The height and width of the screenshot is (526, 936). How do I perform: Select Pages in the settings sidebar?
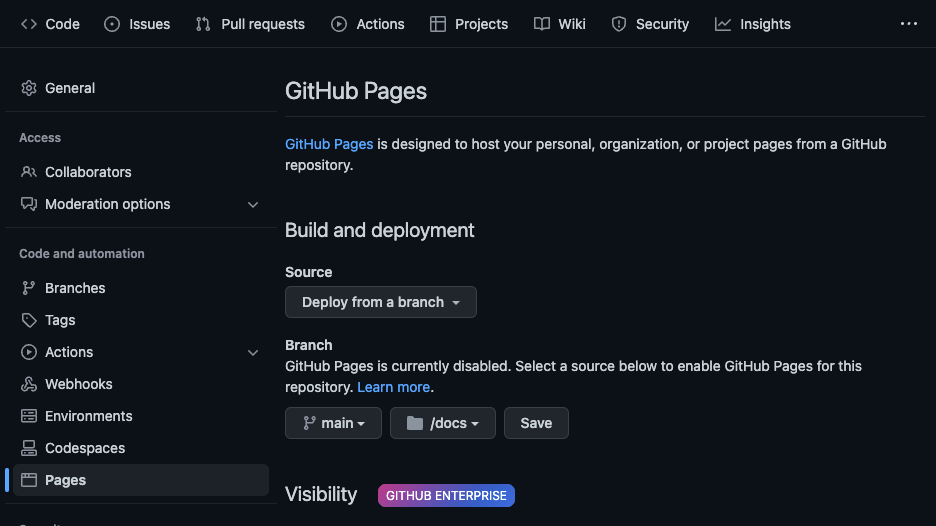click(x=141, y=480)
